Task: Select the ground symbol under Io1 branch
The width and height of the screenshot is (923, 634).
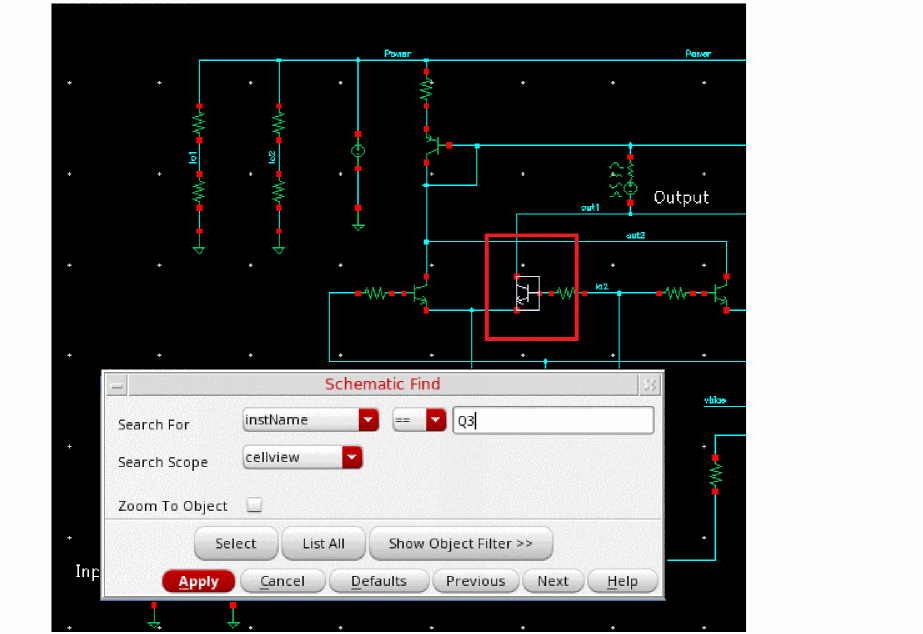Action: point(199,250)
